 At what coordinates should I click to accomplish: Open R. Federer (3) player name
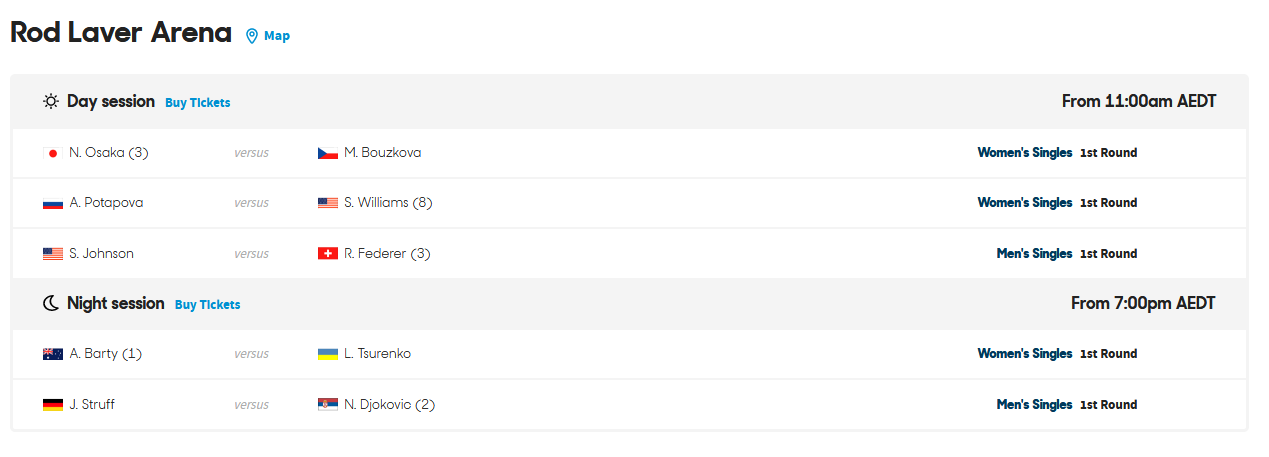[387, 254]
